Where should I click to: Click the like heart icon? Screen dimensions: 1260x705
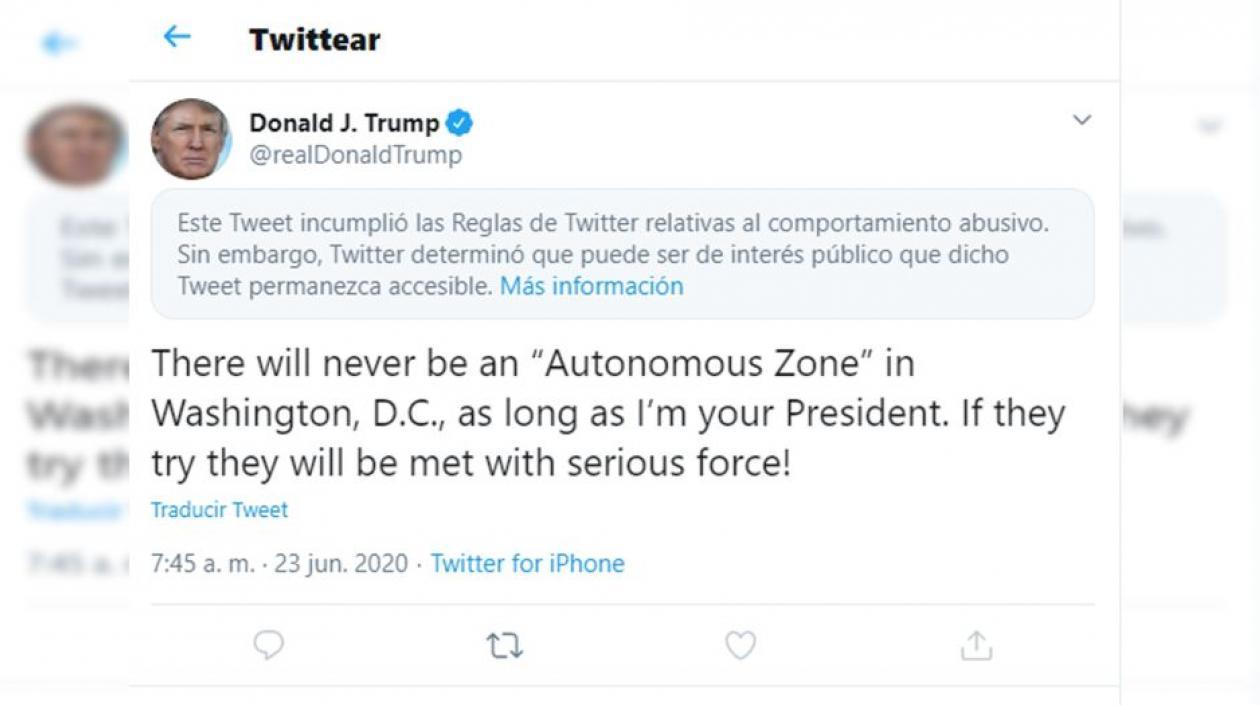pos(740,647)
